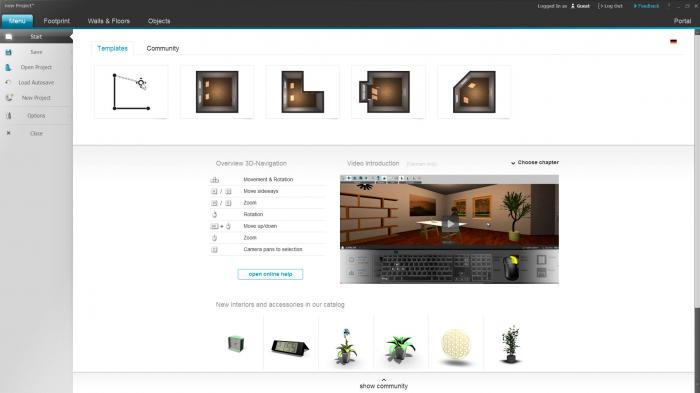Pick the square room template
Image resolution: width=700 pixels, height=393 pixels.
coord(217,92)
